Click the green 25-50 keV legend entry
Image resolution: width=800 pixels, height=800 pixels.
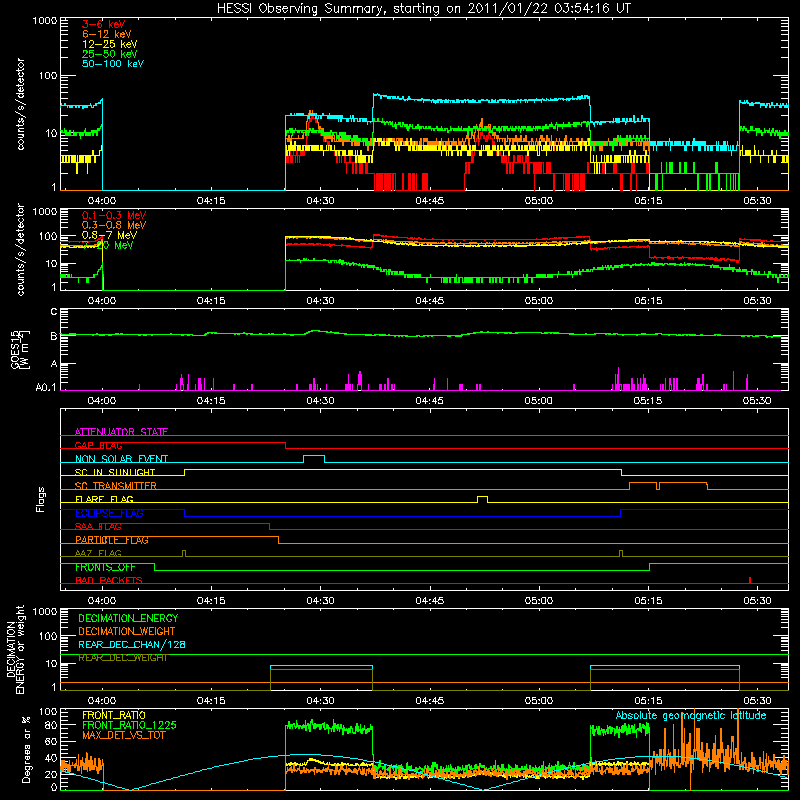tap(110, 54)
